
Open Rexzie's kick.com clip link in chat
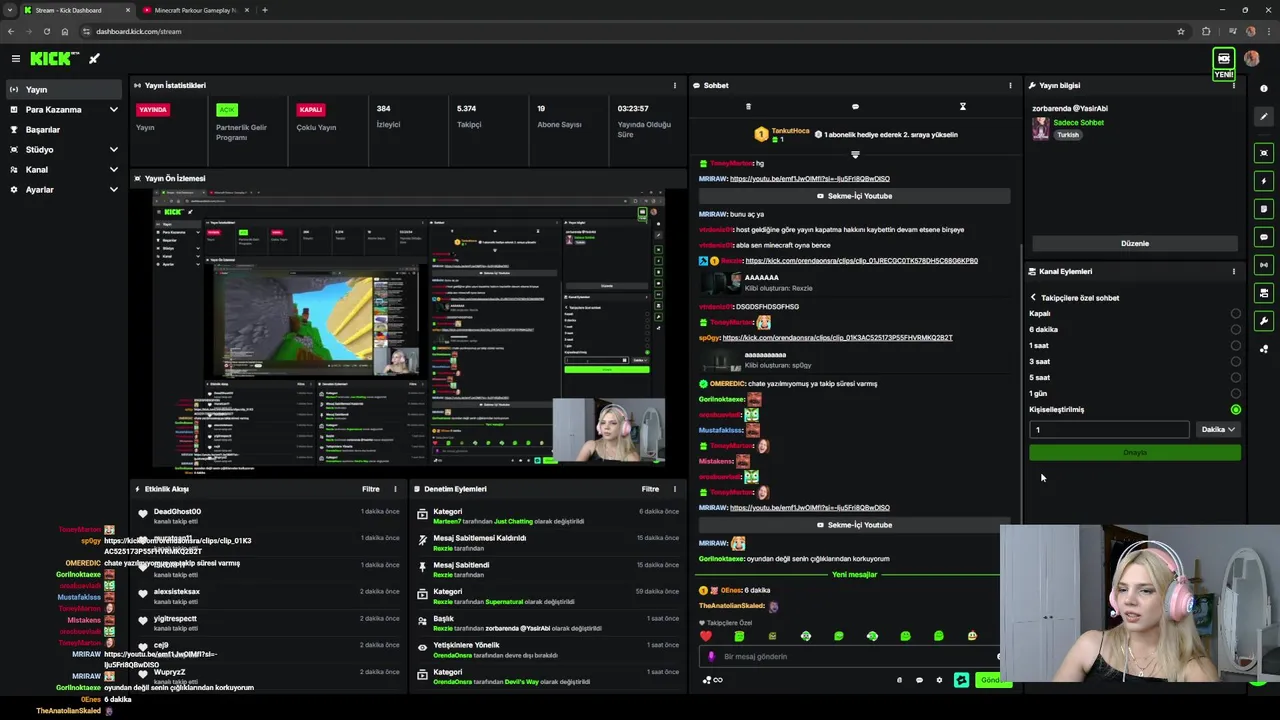[x=860, y=260]
